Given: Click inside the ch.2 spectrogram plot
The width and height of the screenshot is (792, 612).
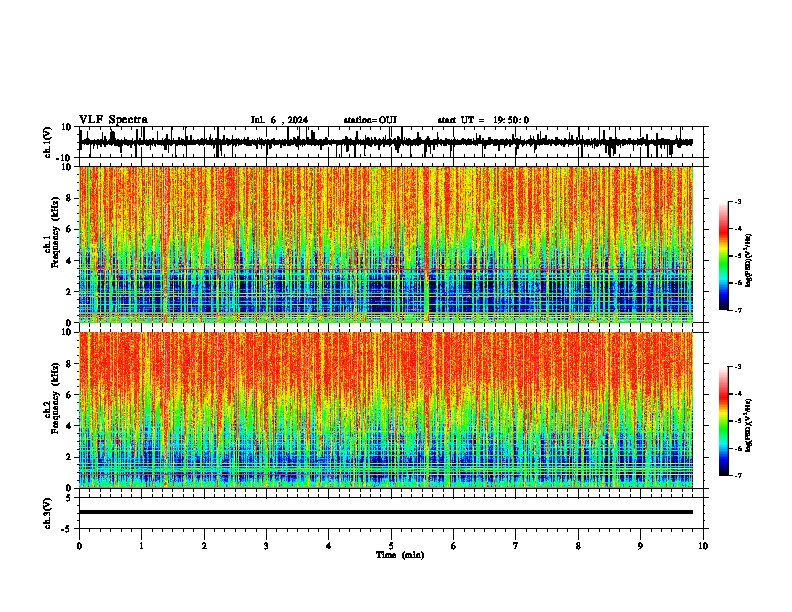Looking at the screenshot, I should point(385,410).
